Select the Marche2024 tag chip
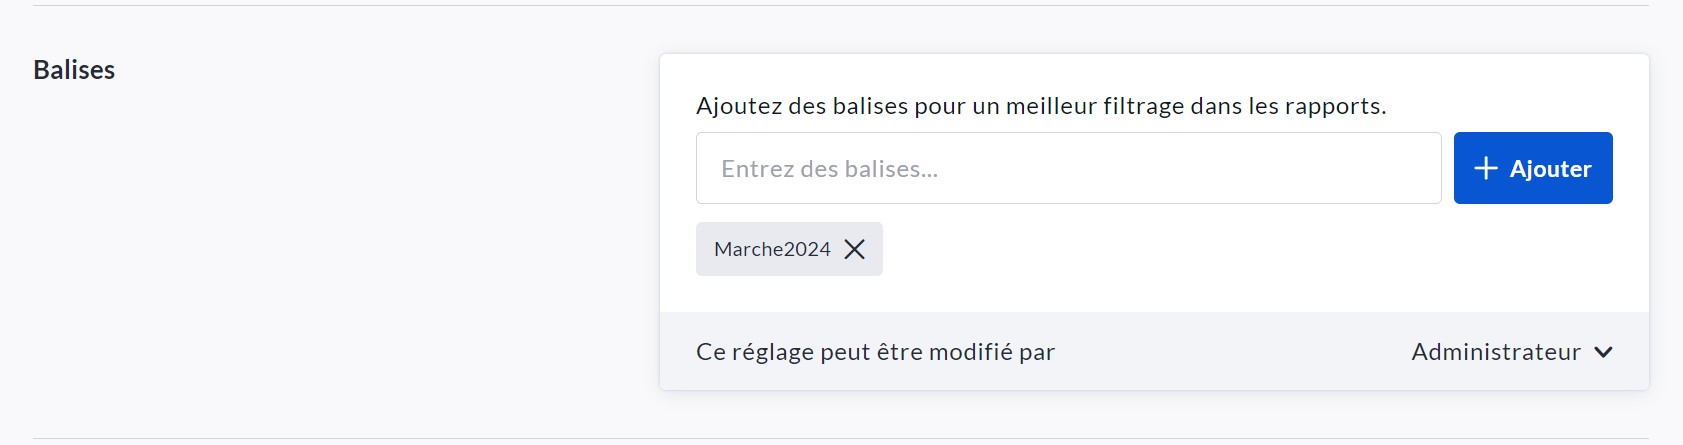This screenshot has width=1683, height=445. [772, 249]
